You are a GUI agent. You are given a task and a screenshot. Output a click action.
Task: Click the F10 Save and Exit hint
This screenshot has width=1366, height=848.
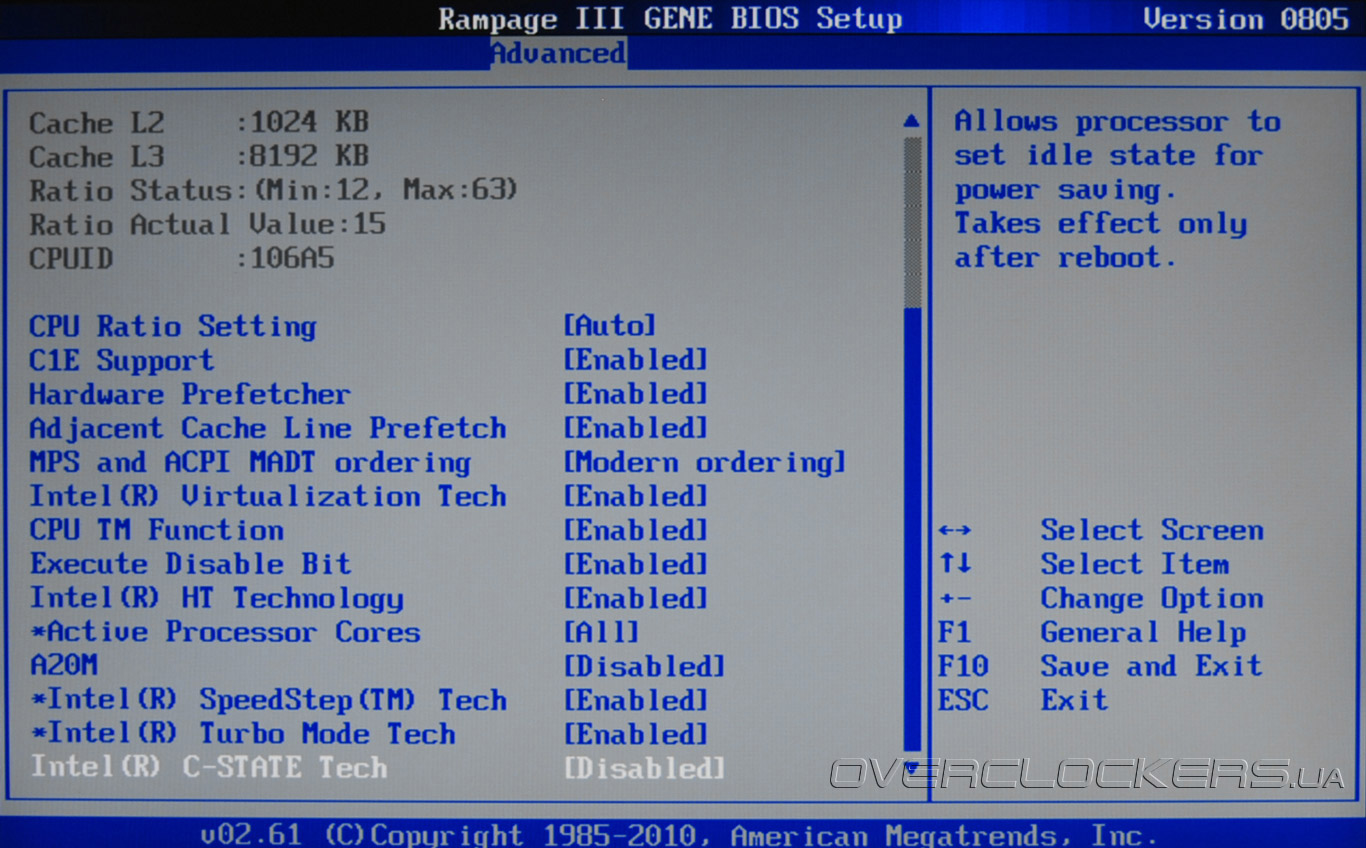click(x=1100, y=666)
